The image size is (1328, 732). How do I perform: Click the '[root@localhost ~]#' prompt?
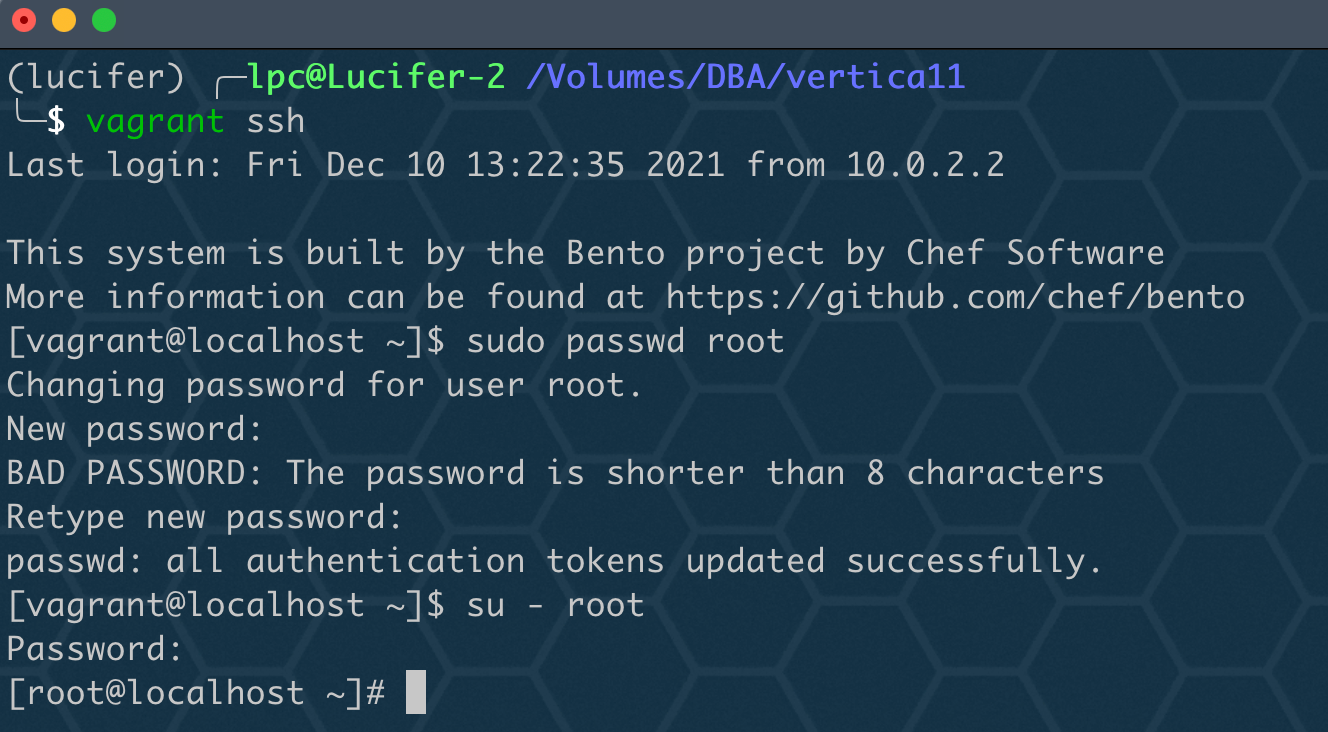196,693
